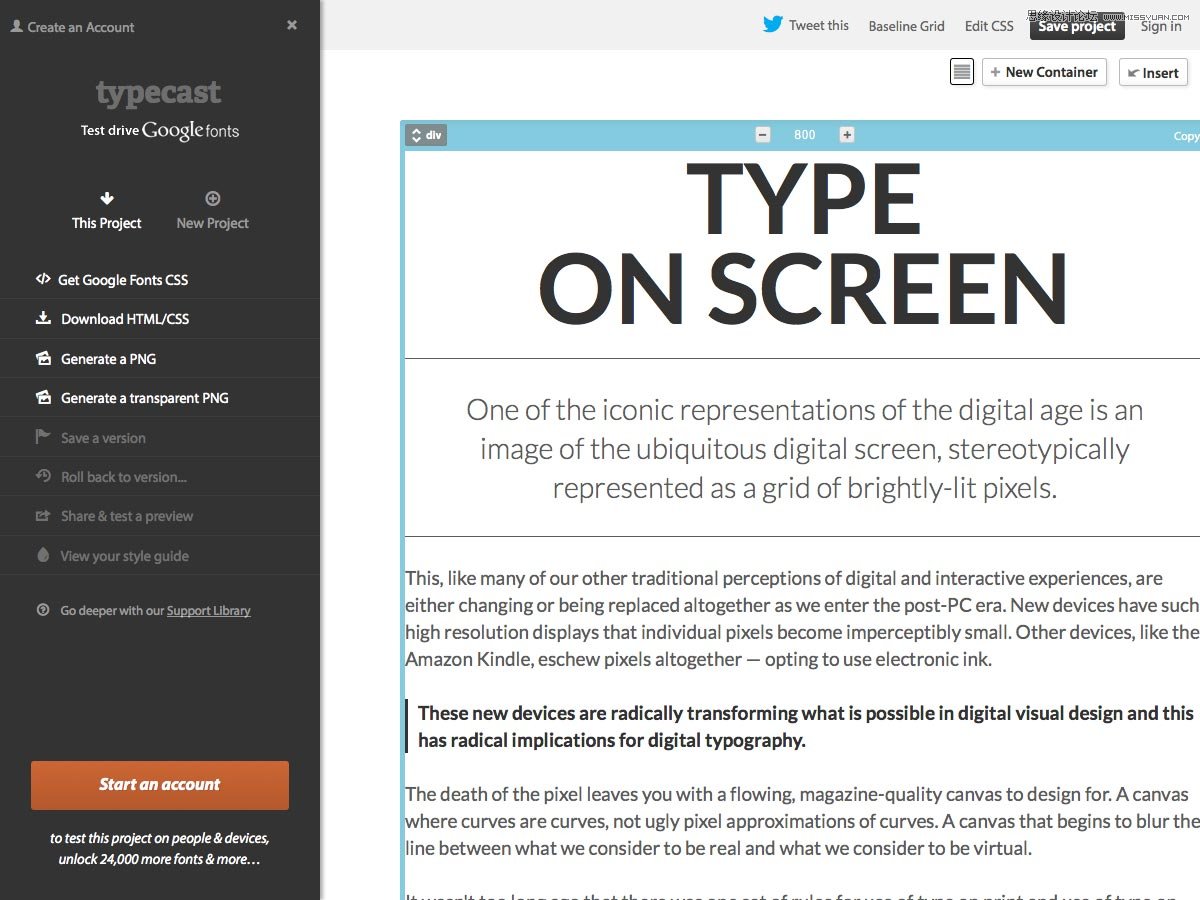Toggle the Baseline Grid option
The width and height of the screenshot is (1200, 900).
(906, 26)
